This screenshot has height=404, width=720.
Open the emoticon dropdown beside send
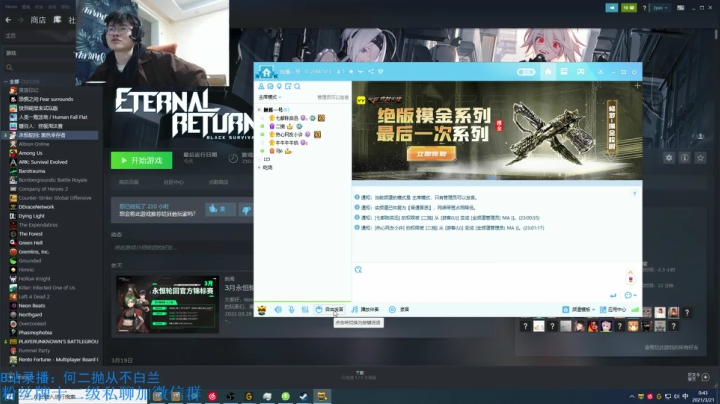630,295
